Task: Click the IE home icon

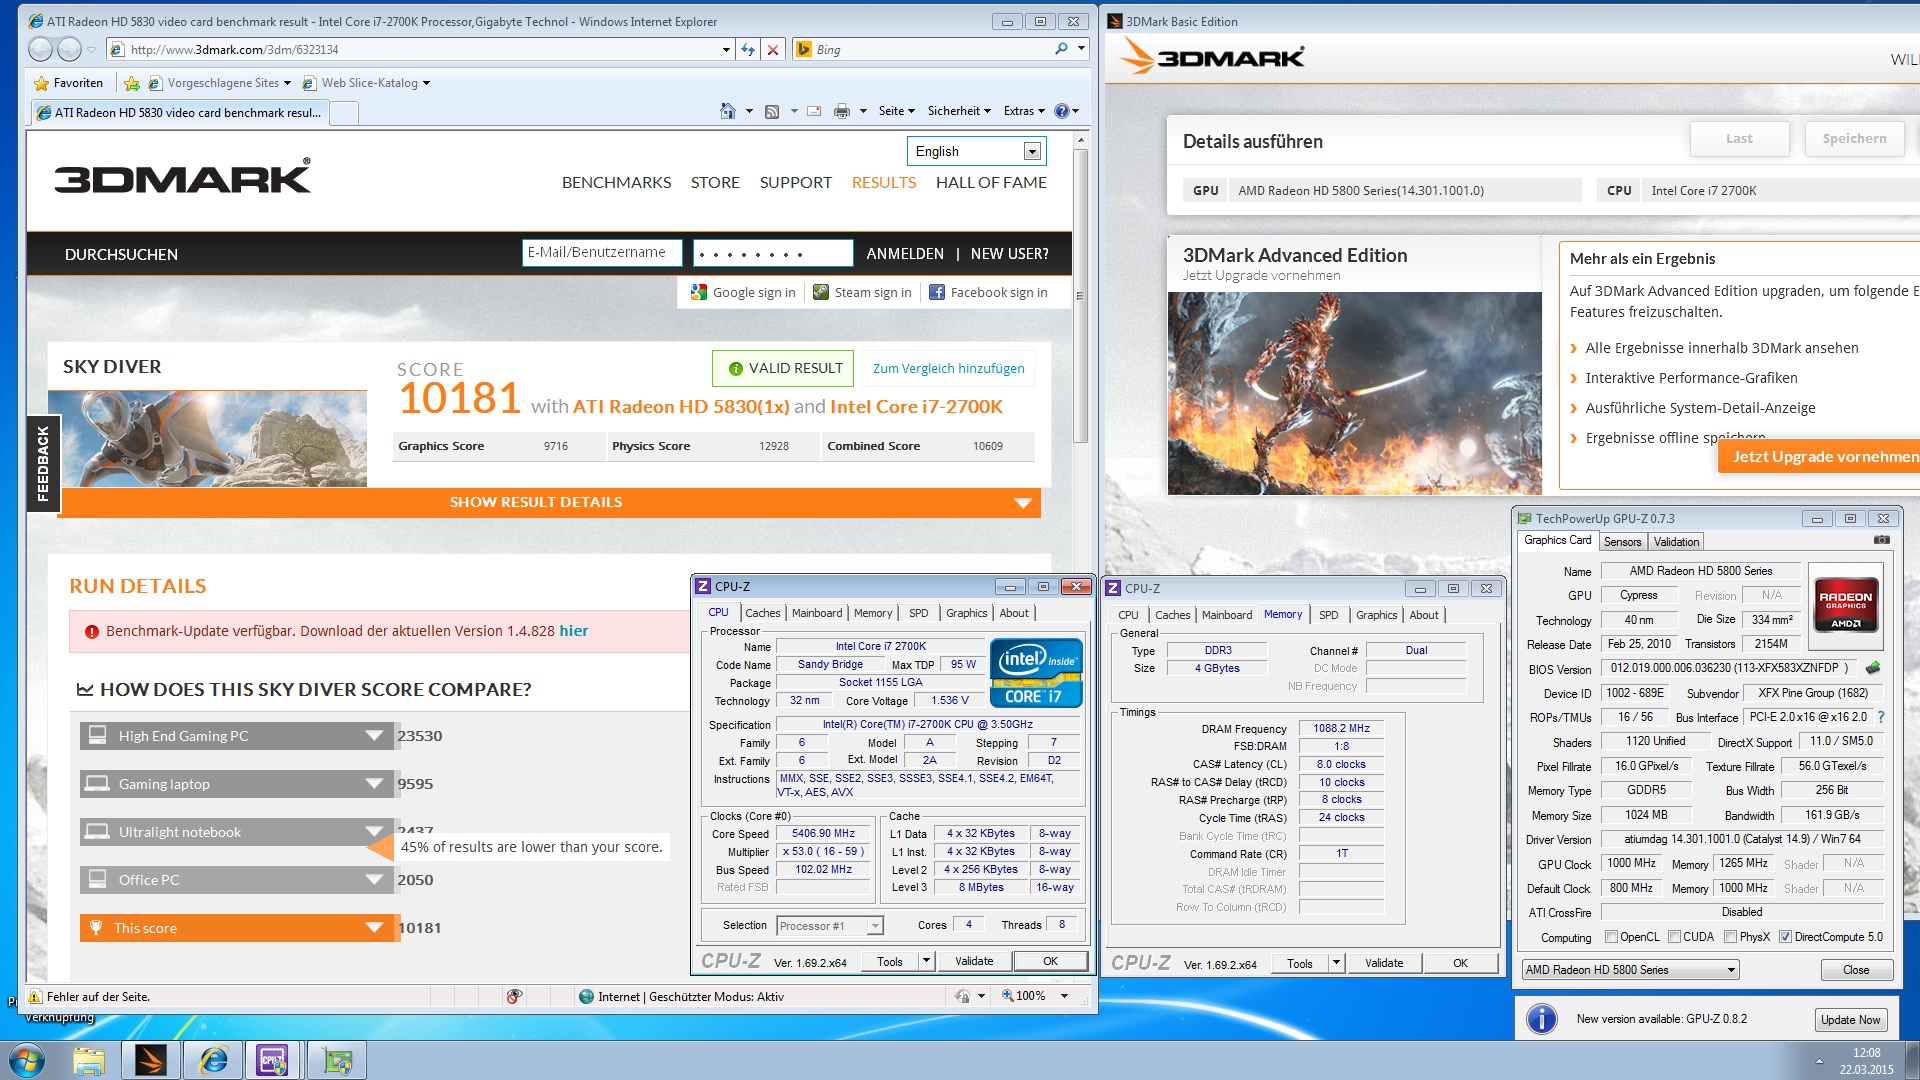Action: coord(728,111)
